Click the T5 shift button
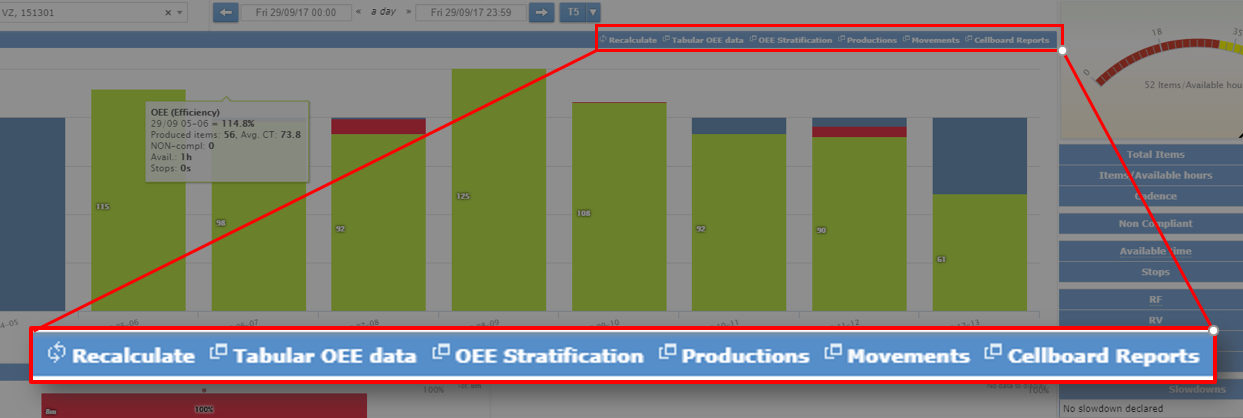 click(572, 13)
